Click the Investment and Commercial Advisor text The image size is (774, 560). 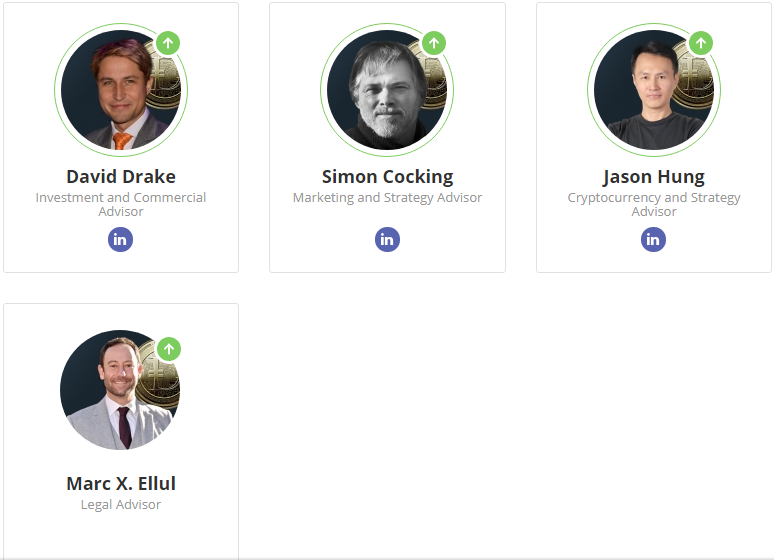[x=121, y=204]
